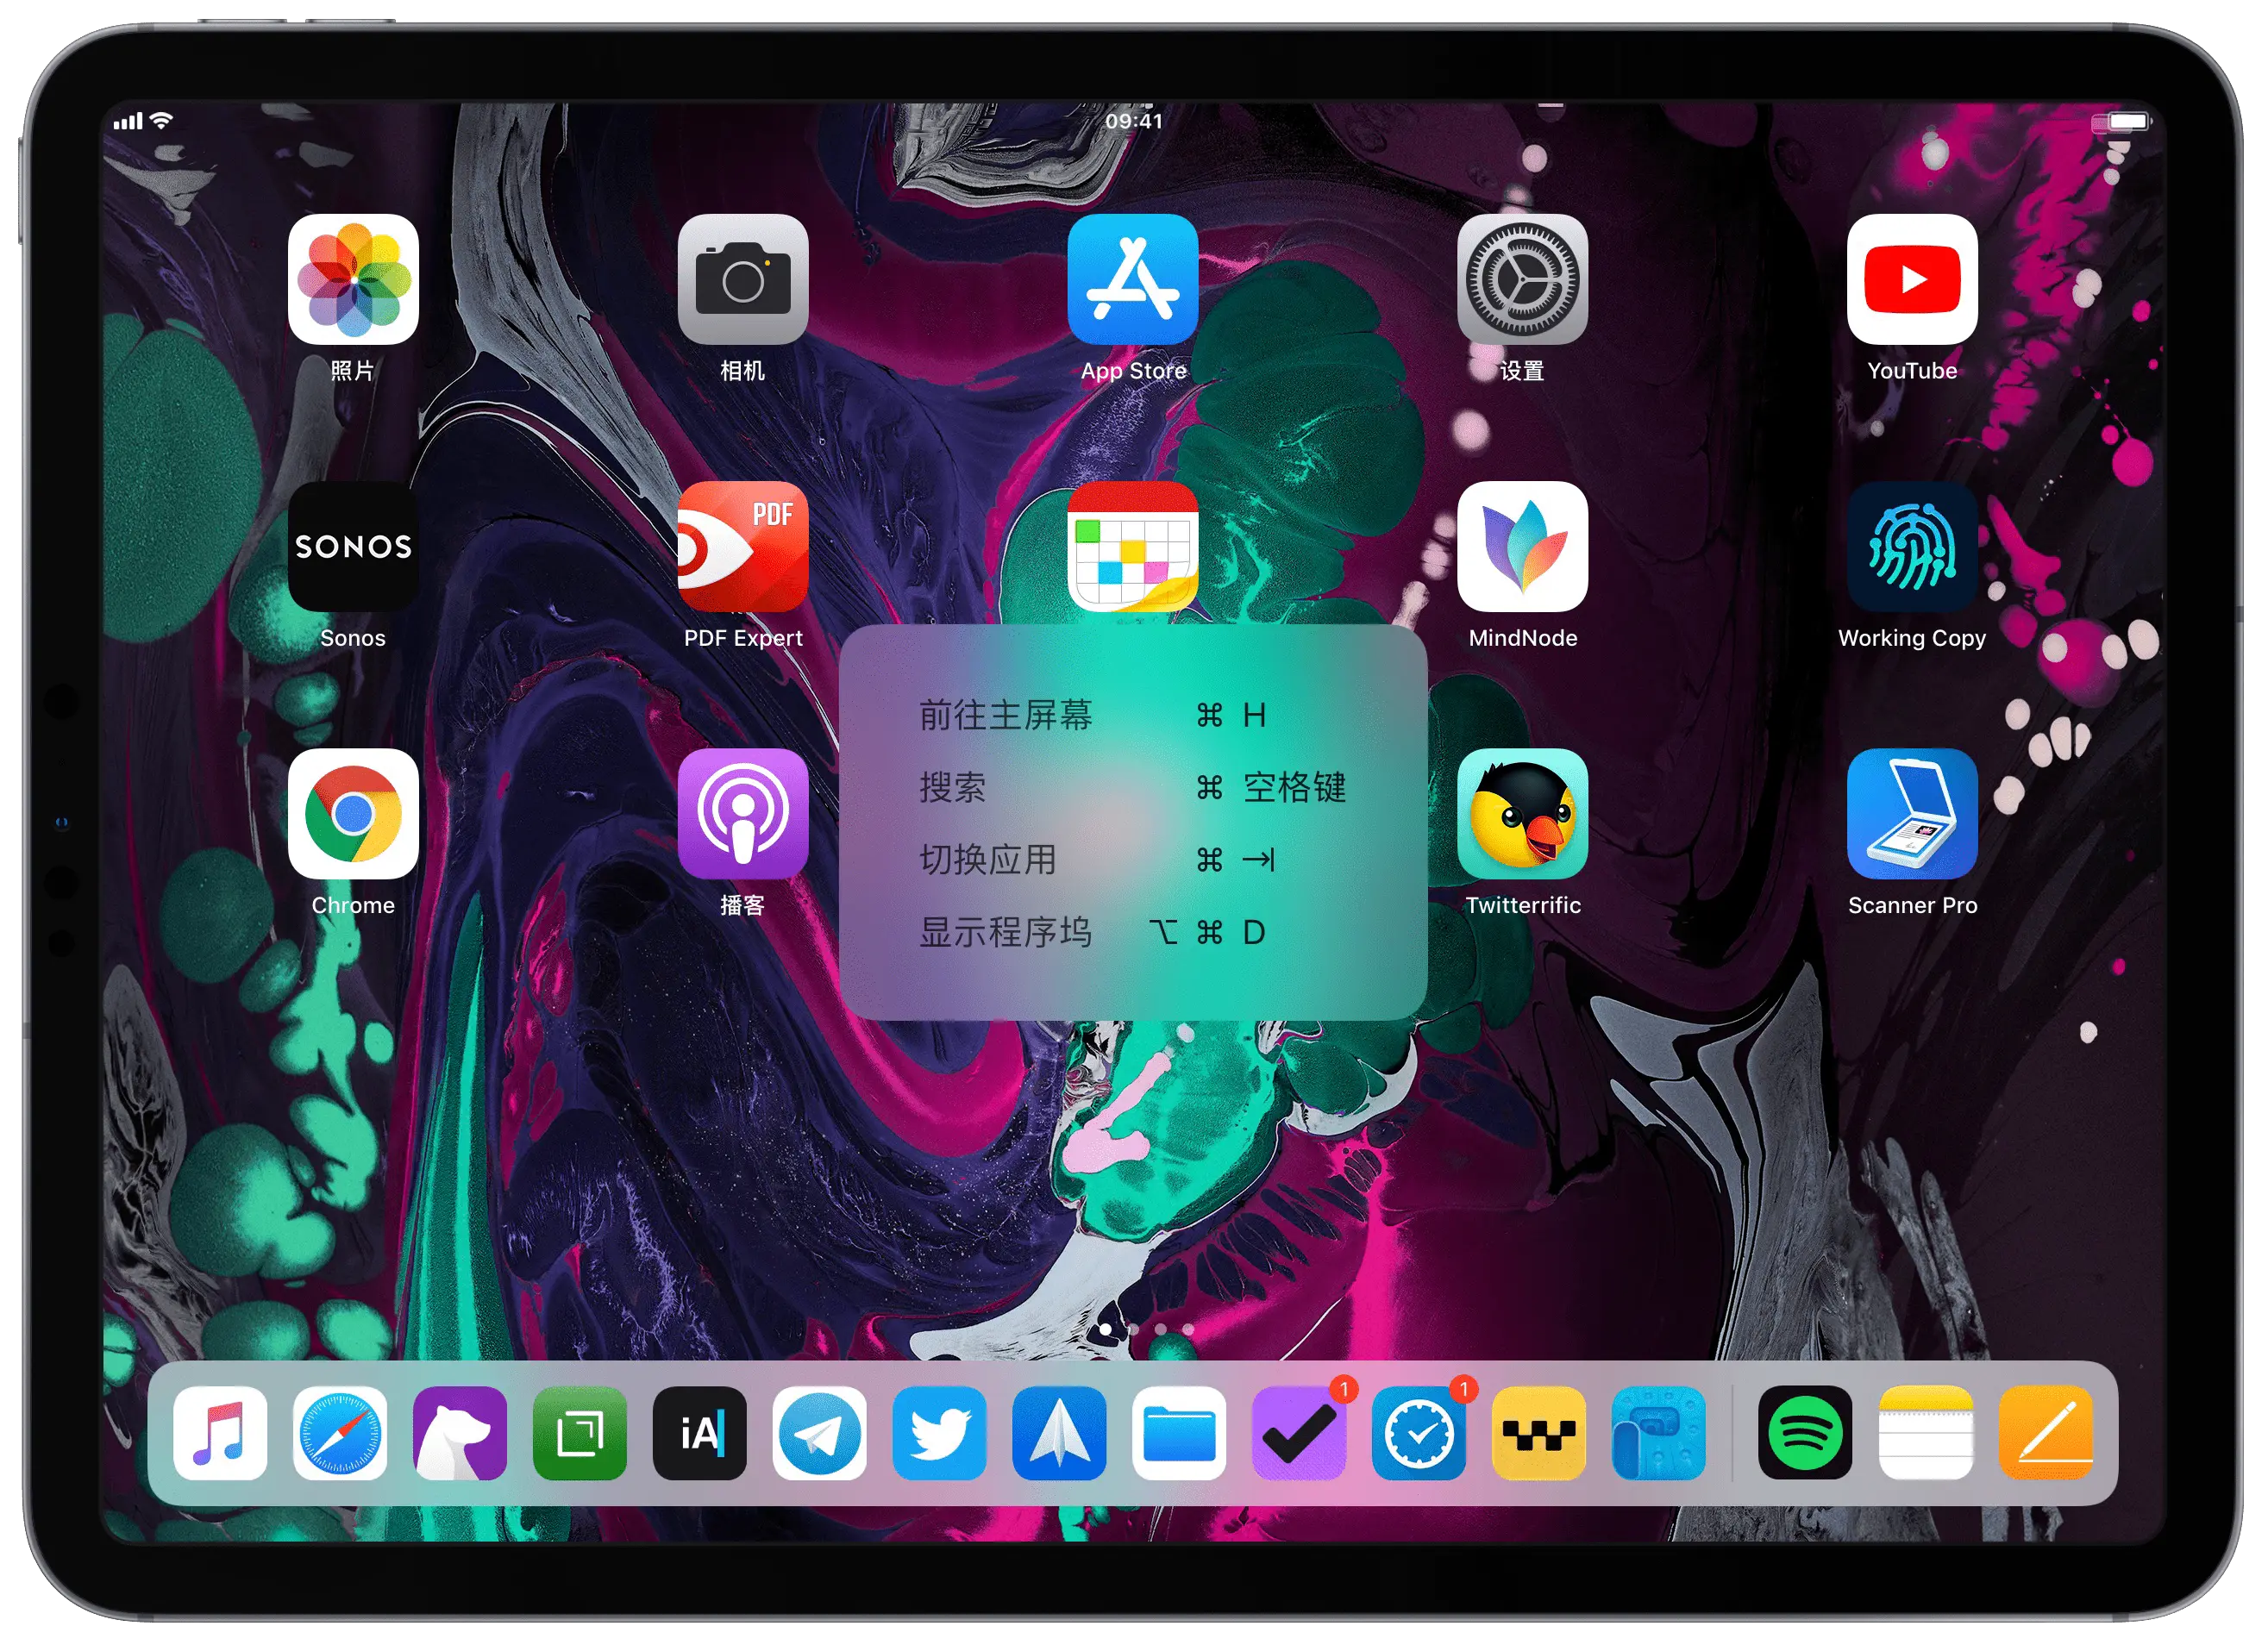Launch Telegram from the dock
Image resolution: width=2268 pixels, height=1645 pixels.
click(x=820, y=1433)
